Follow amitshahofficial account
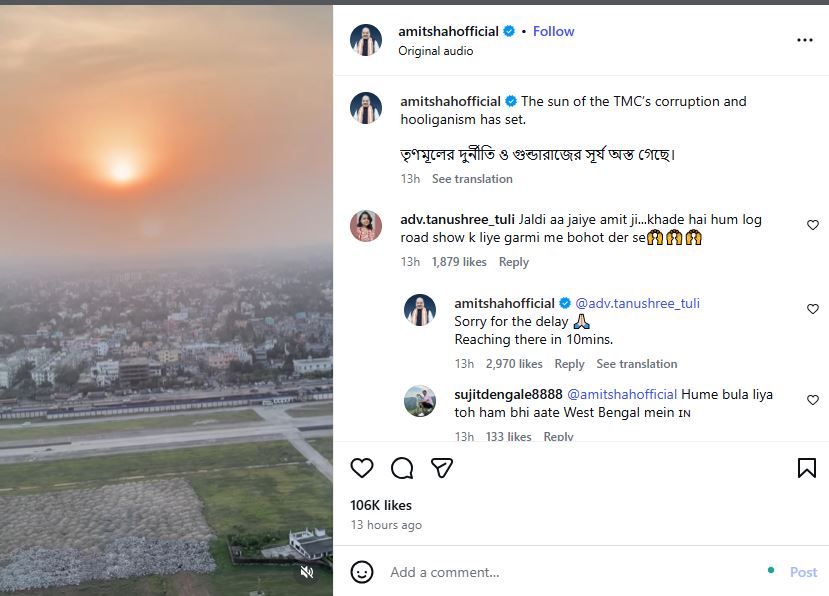829x596 pixels. point(553,31)
